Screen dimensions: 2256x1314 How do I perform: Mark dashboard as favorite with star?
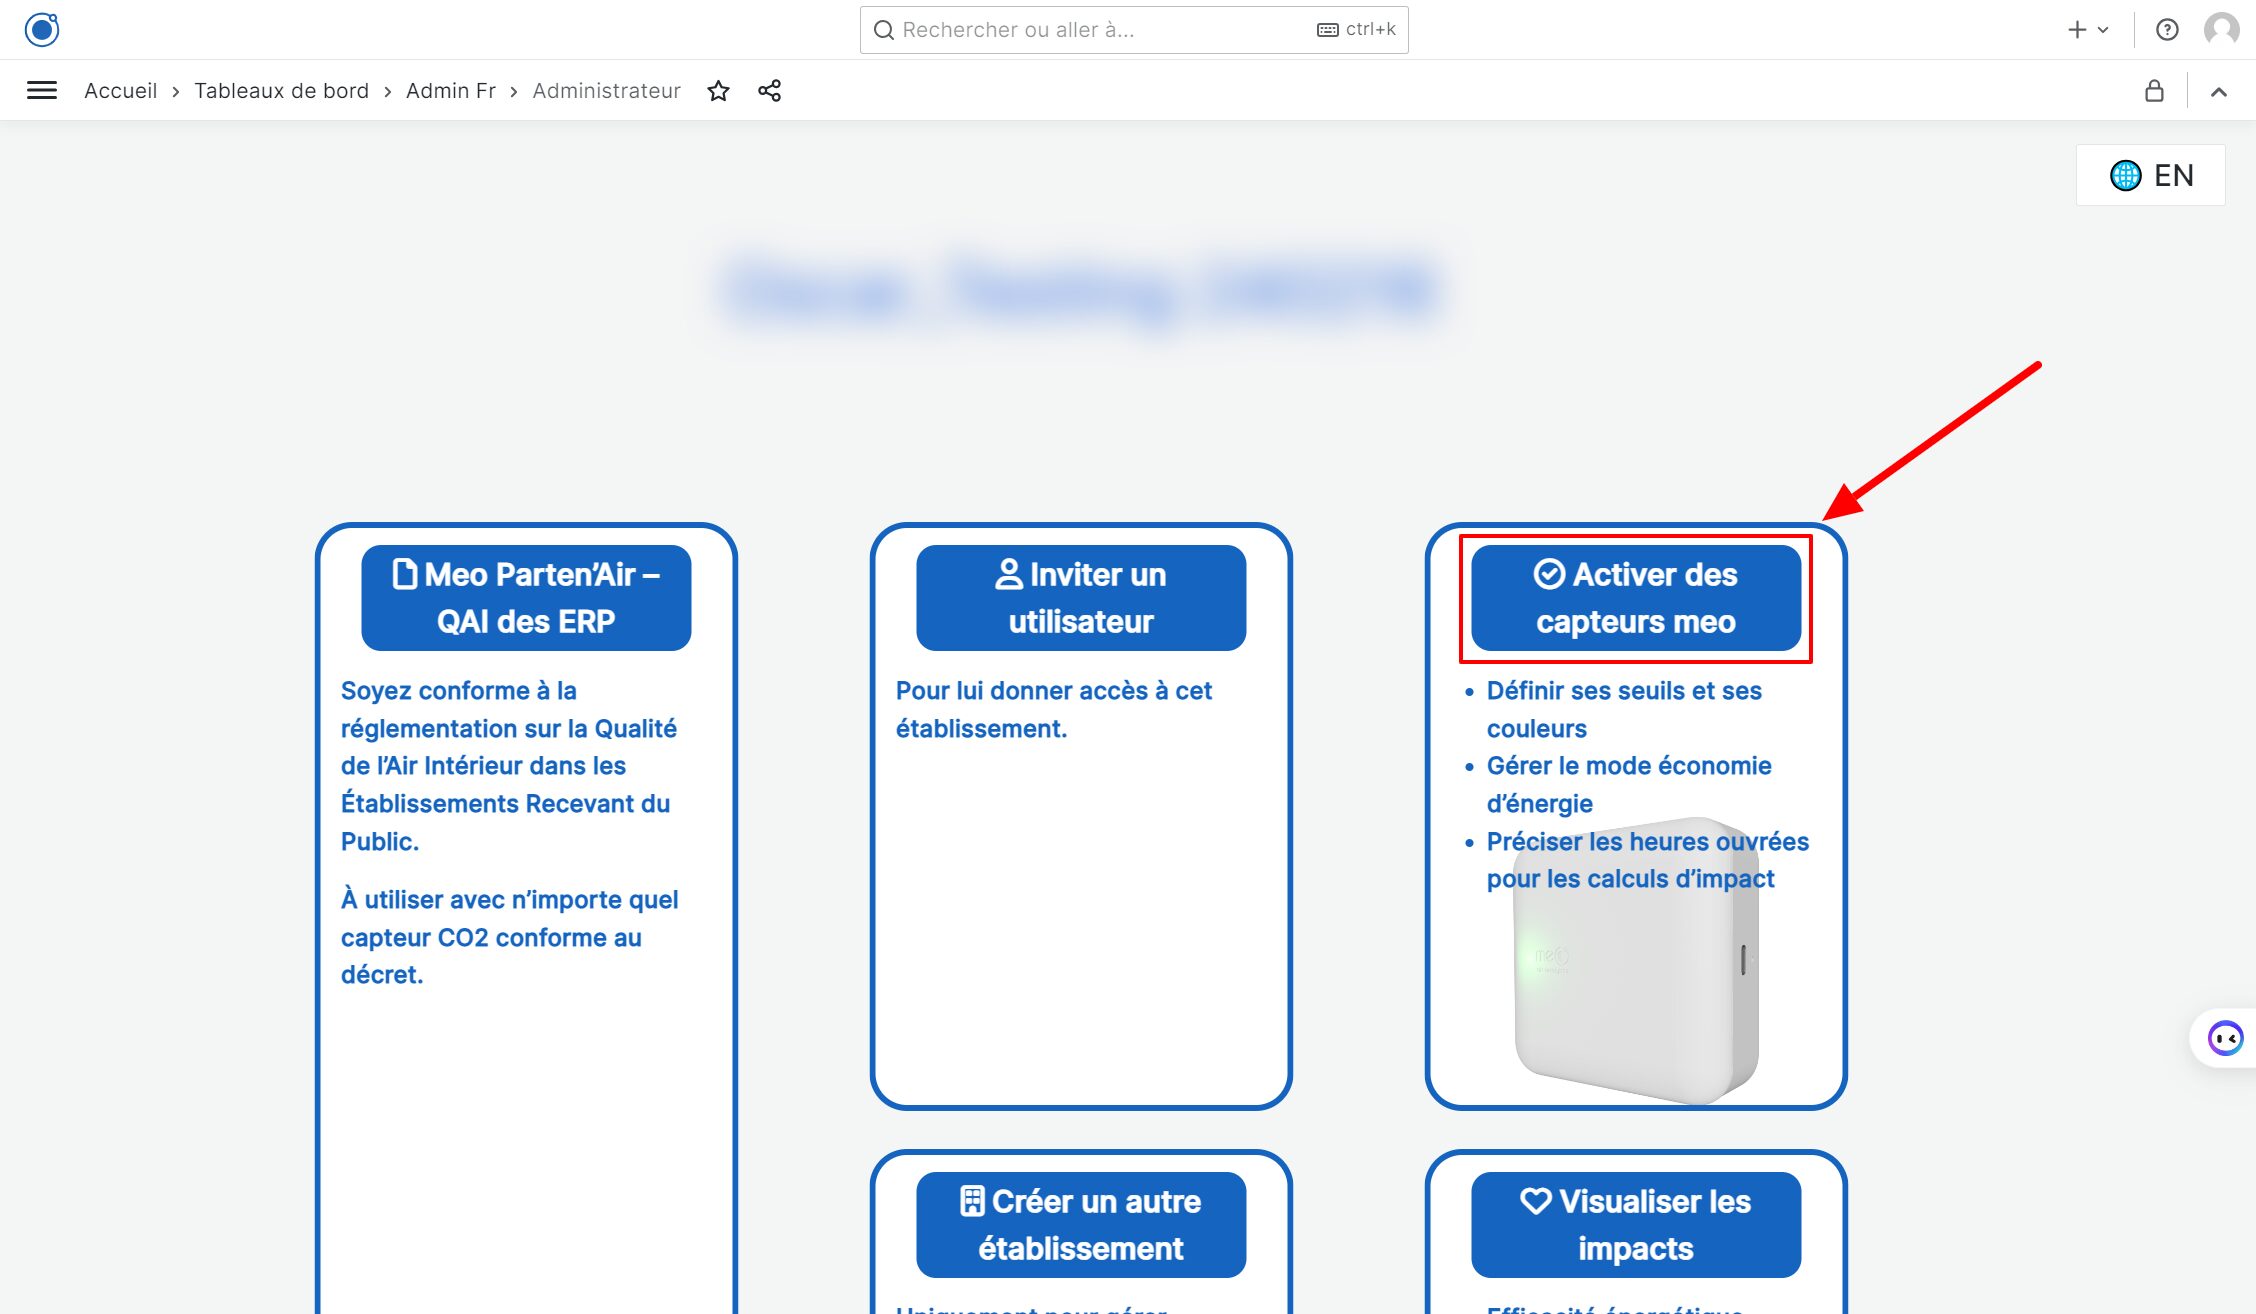coord(718,91)
